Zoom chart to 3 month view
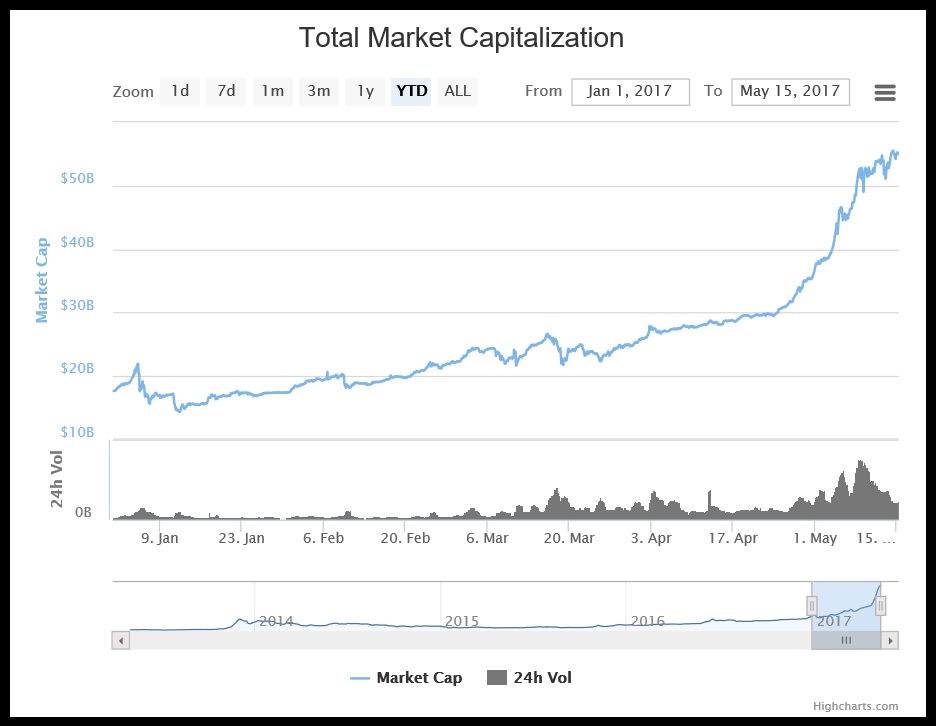 (x=318, y=91)
